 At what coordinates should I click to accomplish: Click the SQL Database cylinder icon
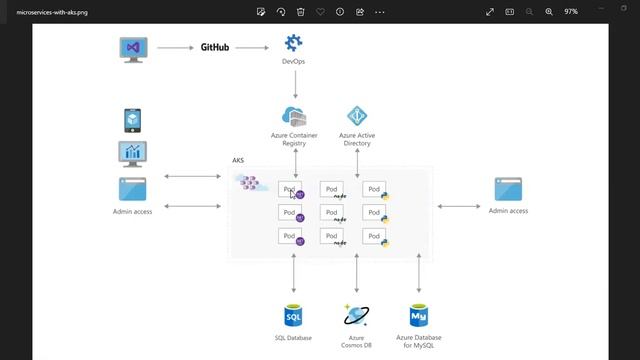[293, 316]
